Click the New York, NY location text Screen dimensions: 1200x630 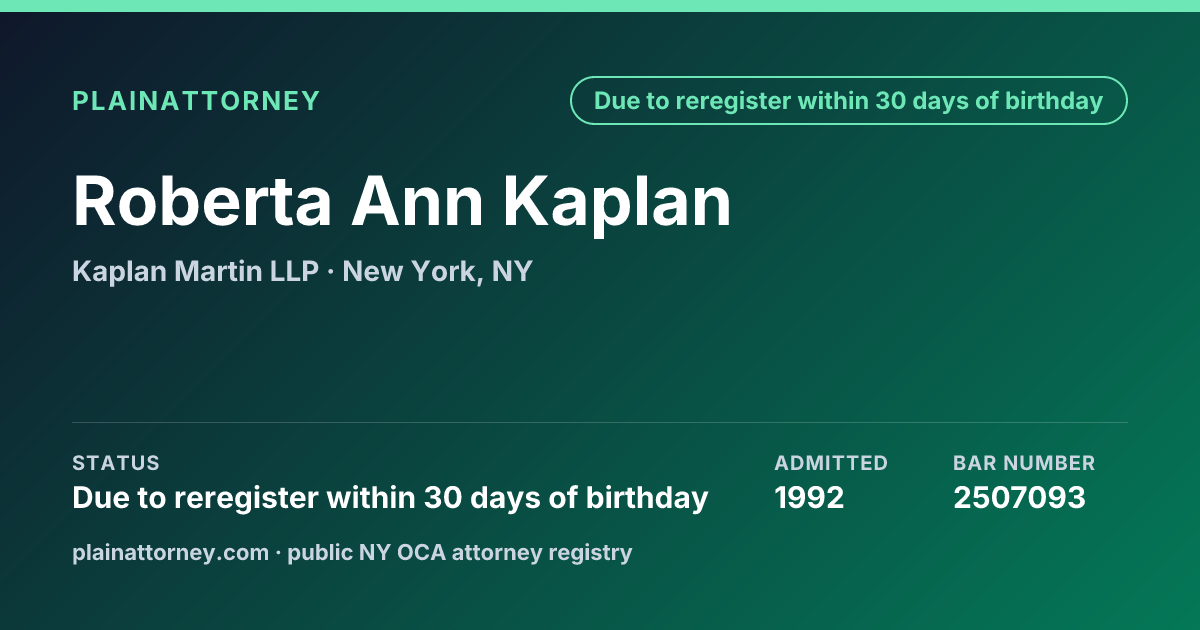click(x=438, y=271)
